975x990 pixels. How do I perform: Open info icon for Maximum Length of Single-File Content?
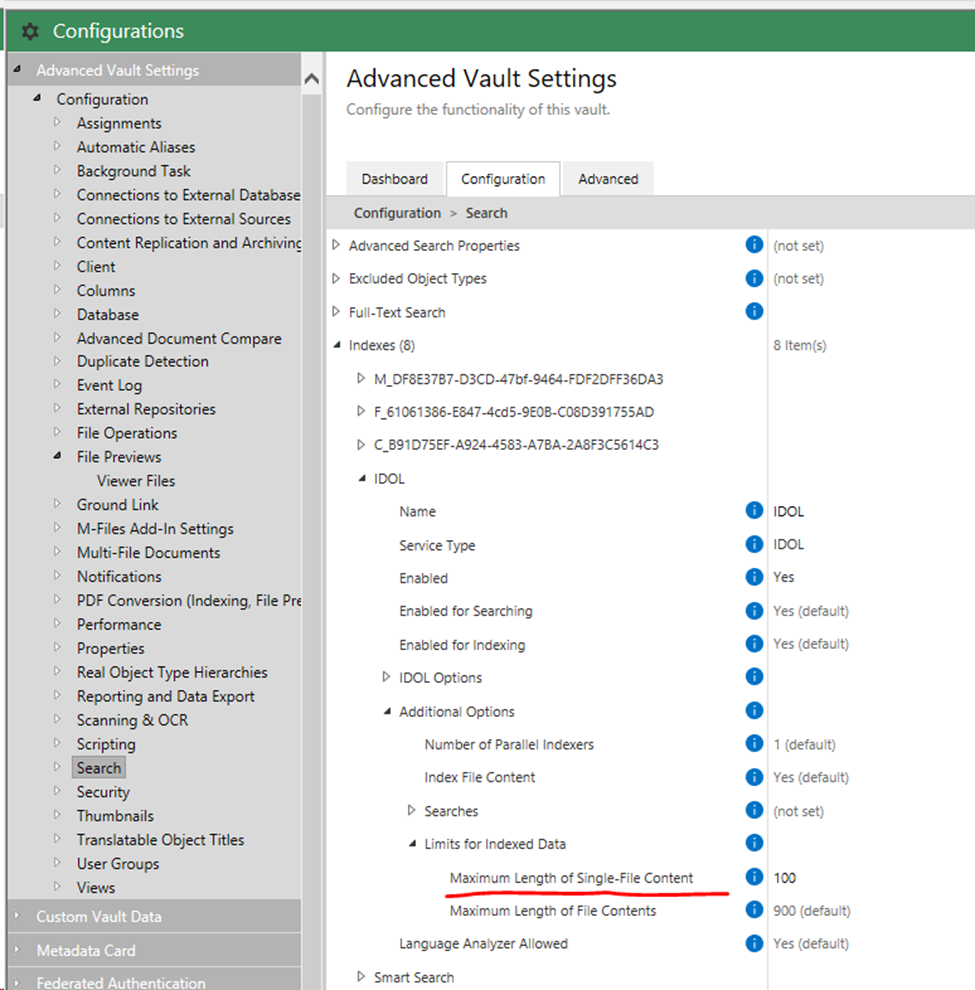(x=754, y=876)
